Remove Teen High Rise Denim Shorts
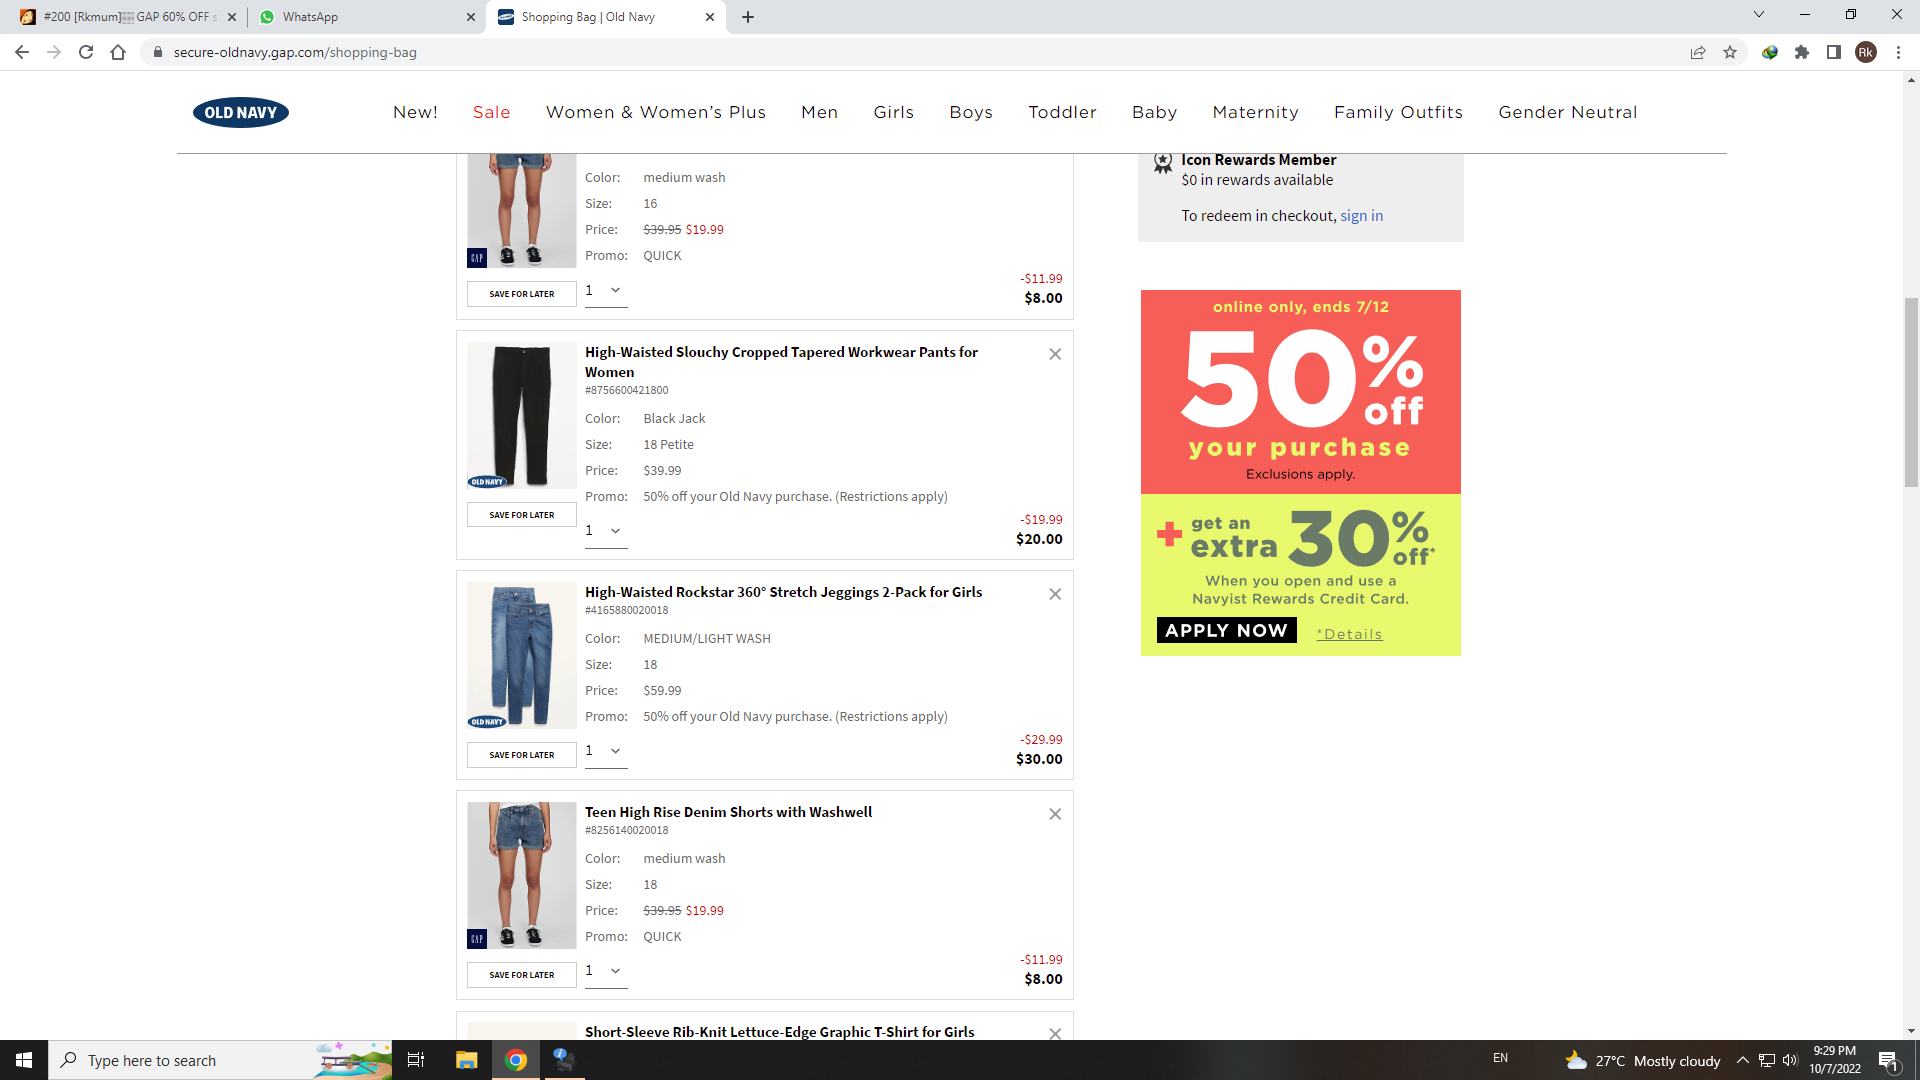Image resolution: width=1920 pixels, height=1080 pixels. tap(1055, 814)
